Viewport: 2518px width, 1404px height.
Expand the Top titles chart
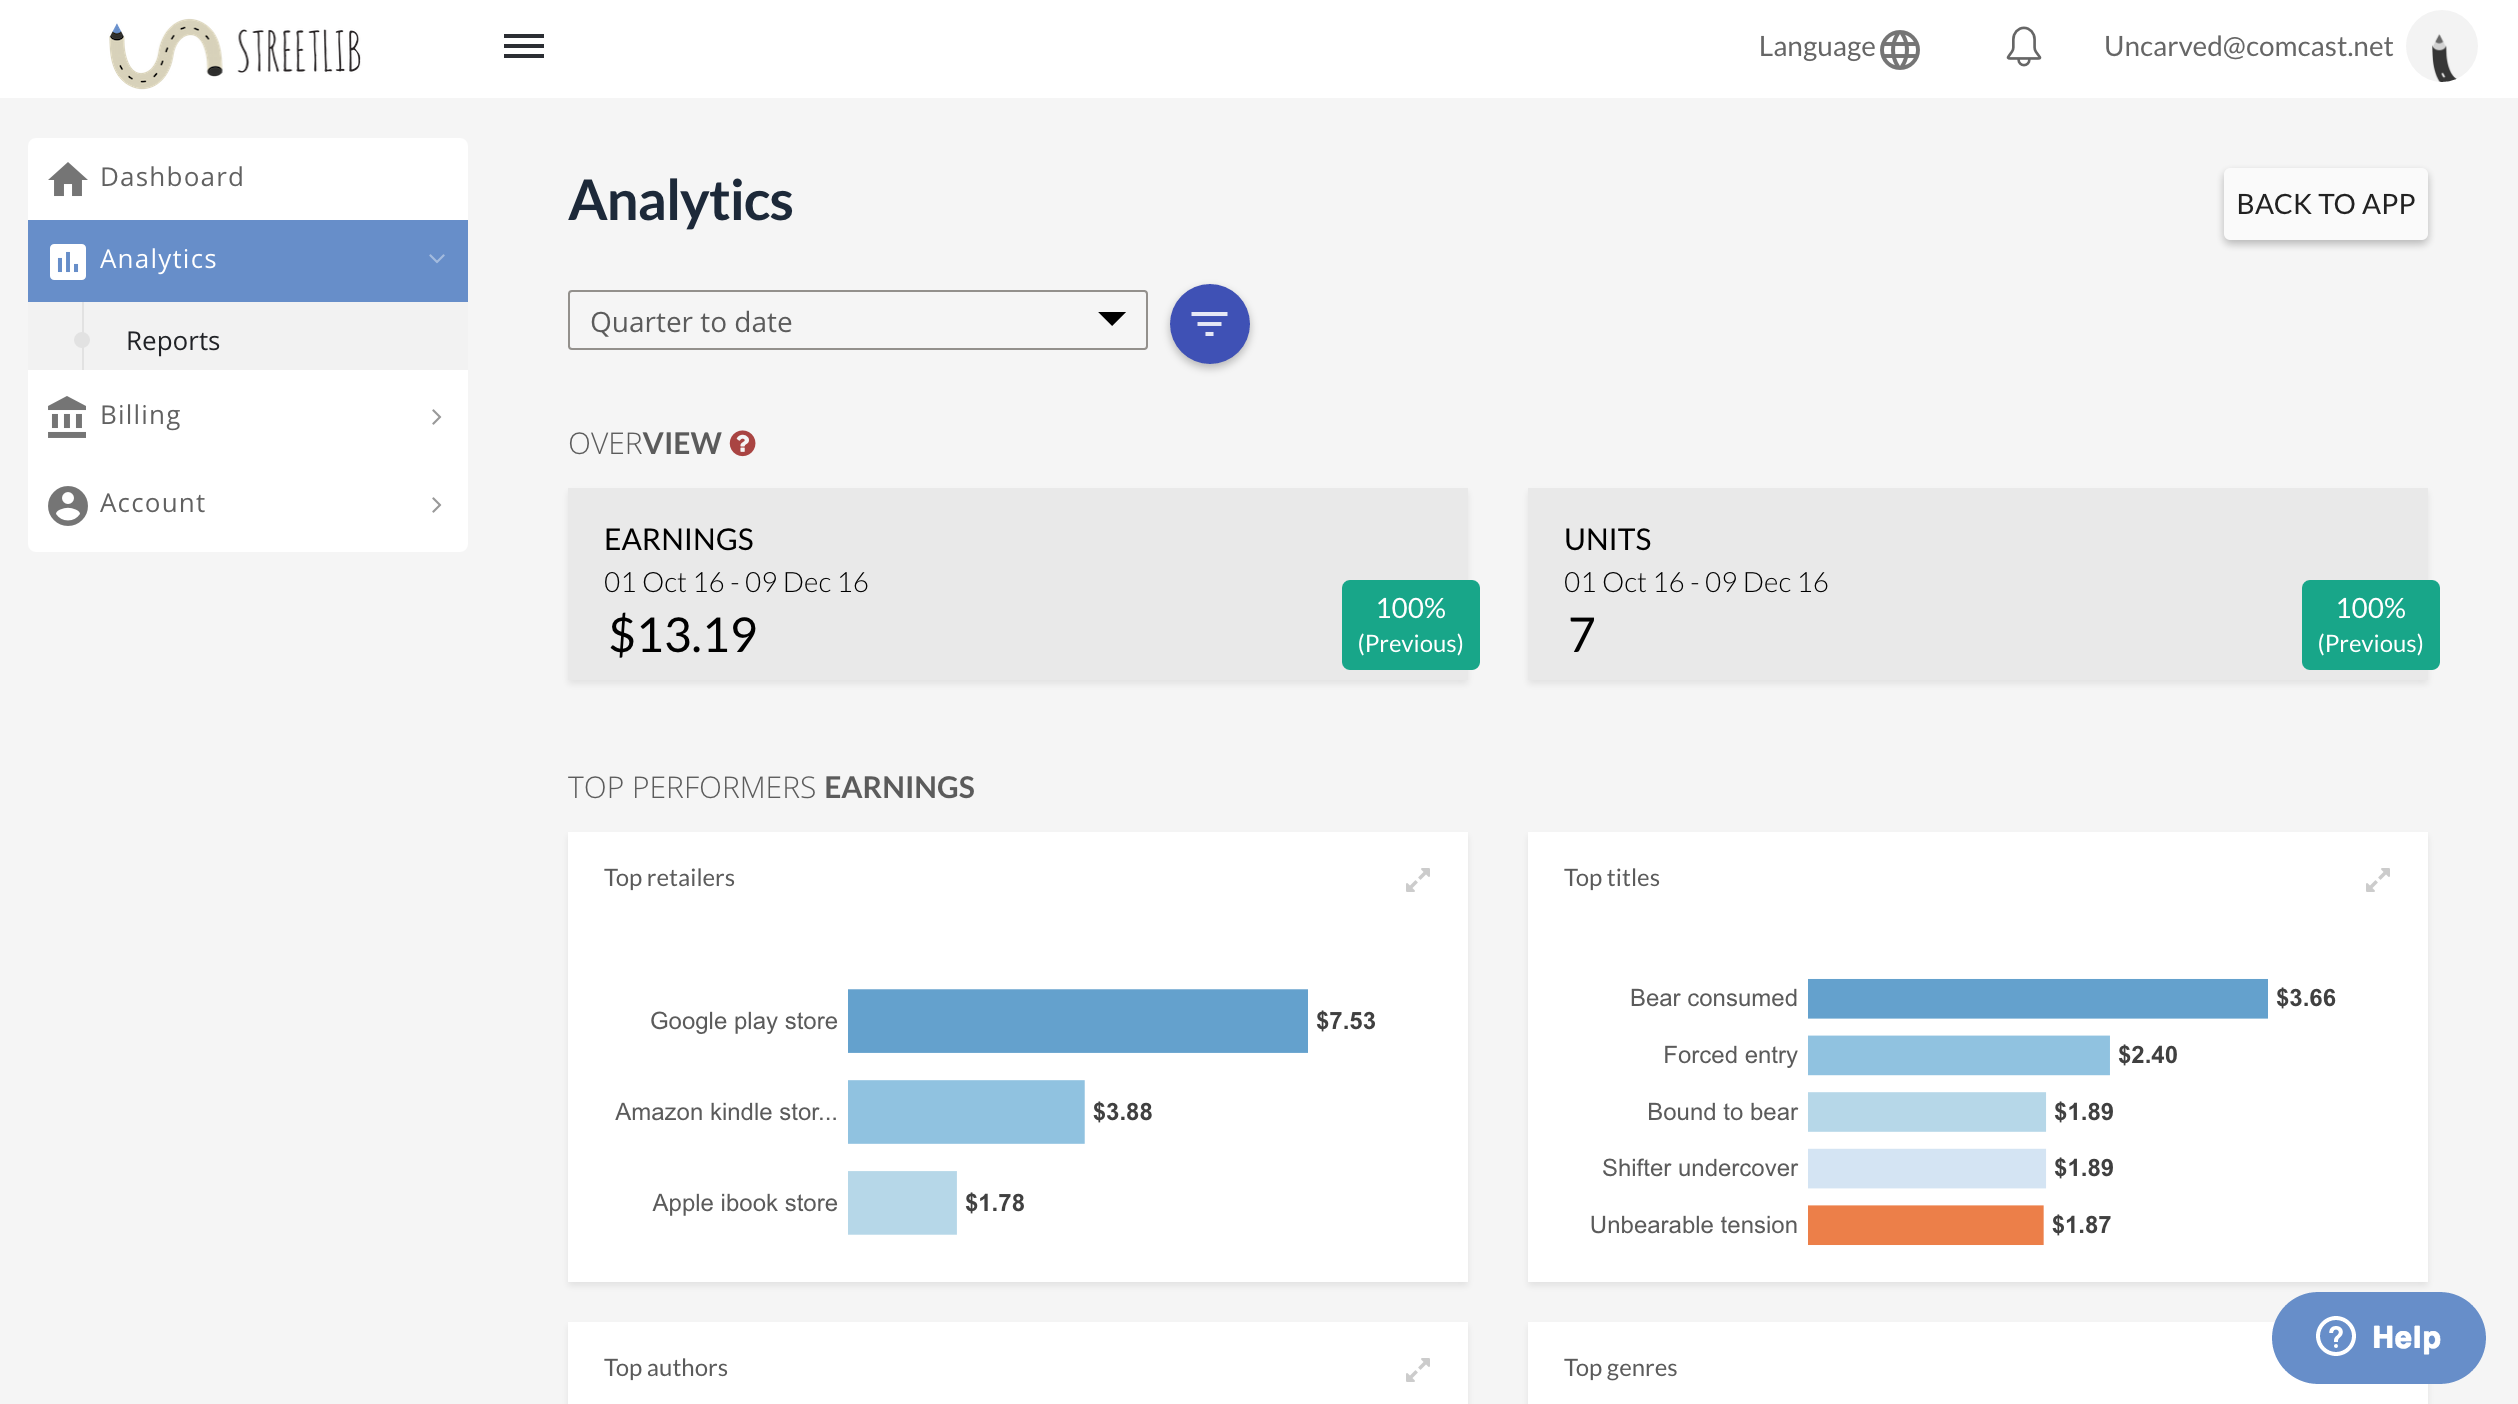click(2377, 880)
